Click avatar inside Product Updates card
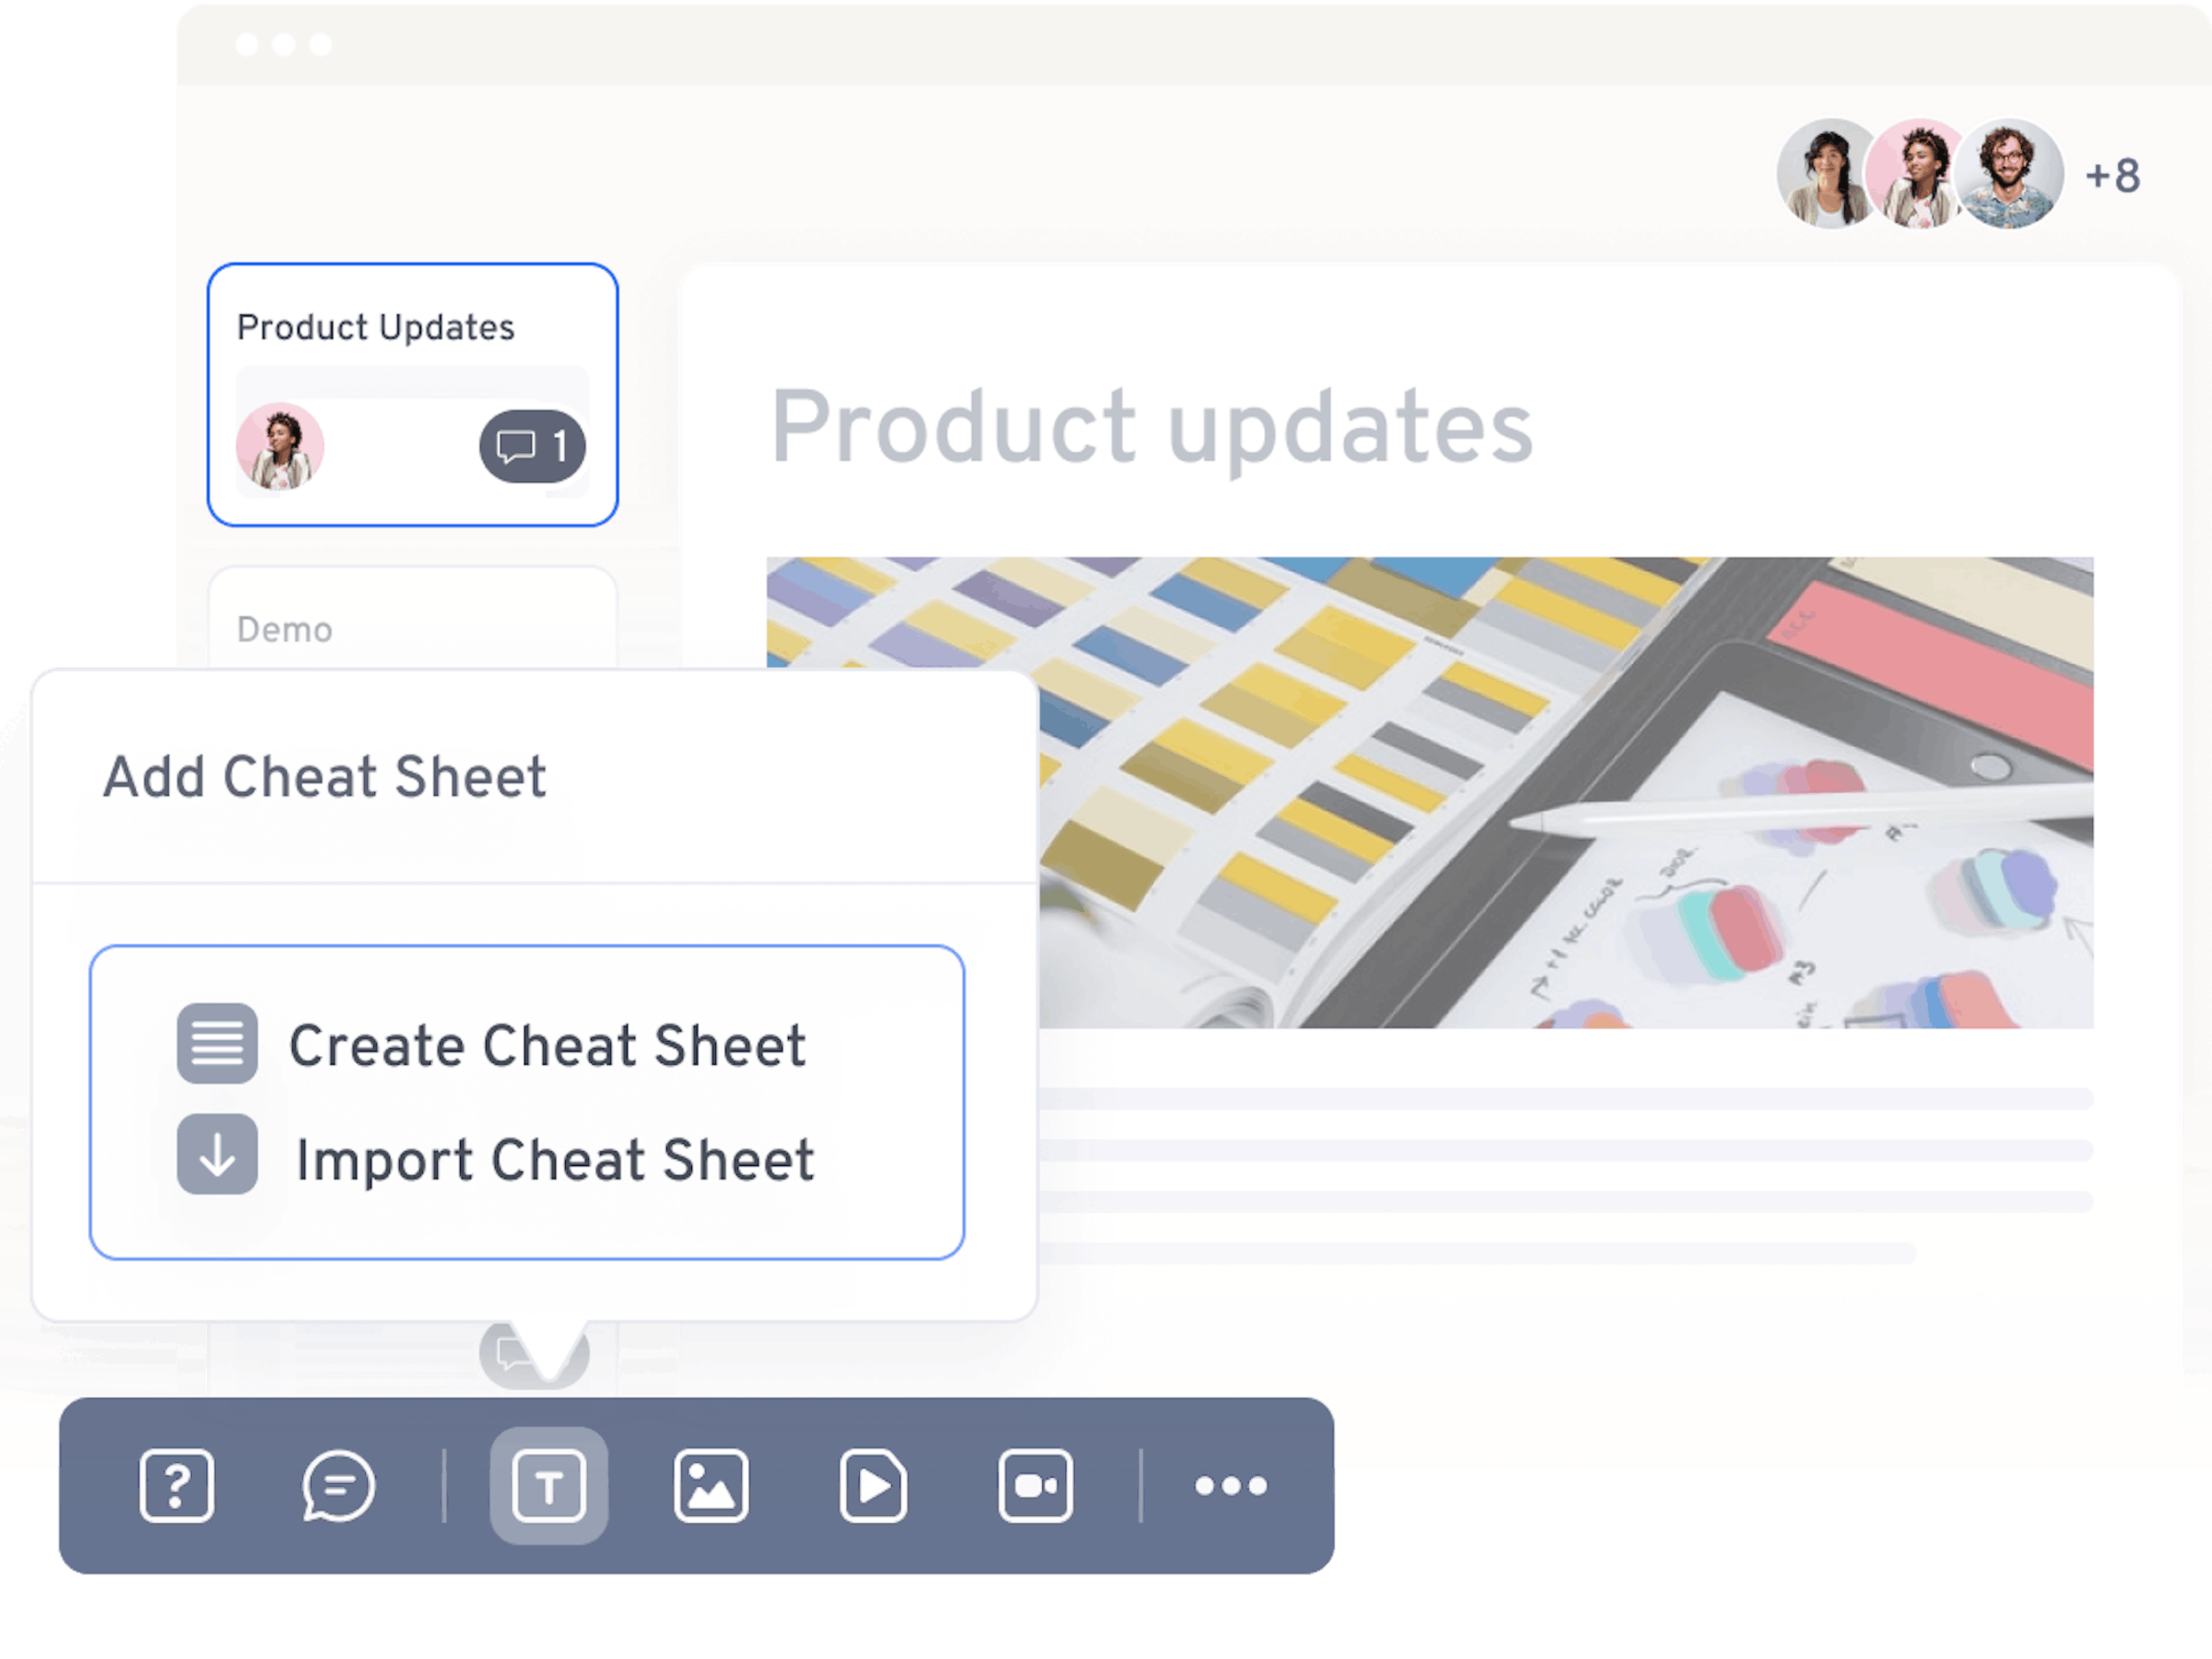Viewport: 2212px width, 1659px height. click(280, 446)
